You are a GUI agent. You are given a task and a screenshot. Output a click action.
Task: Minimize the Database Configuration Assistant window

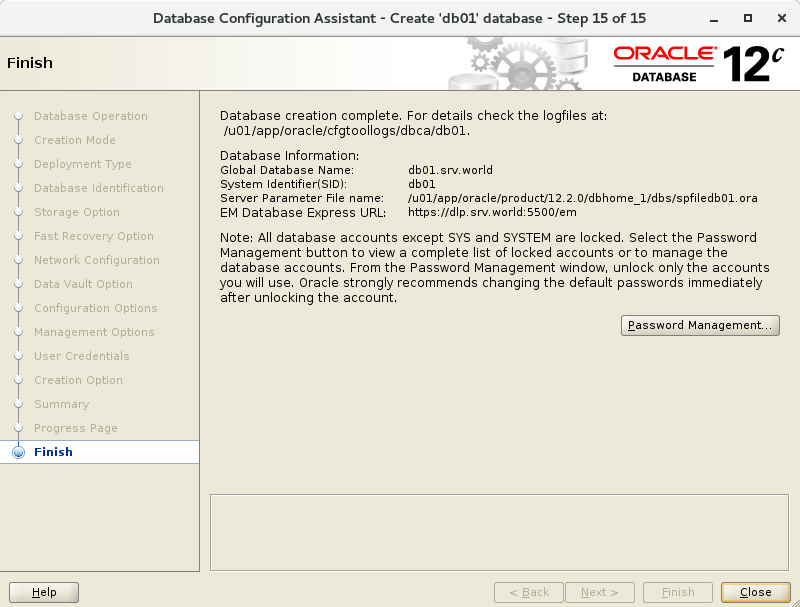point(714,19)
